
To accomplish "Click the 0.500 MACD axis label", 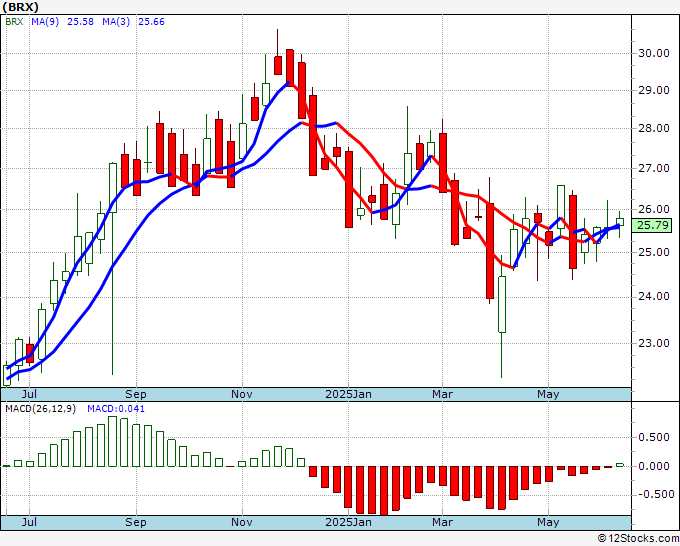I will click(654, 437).
